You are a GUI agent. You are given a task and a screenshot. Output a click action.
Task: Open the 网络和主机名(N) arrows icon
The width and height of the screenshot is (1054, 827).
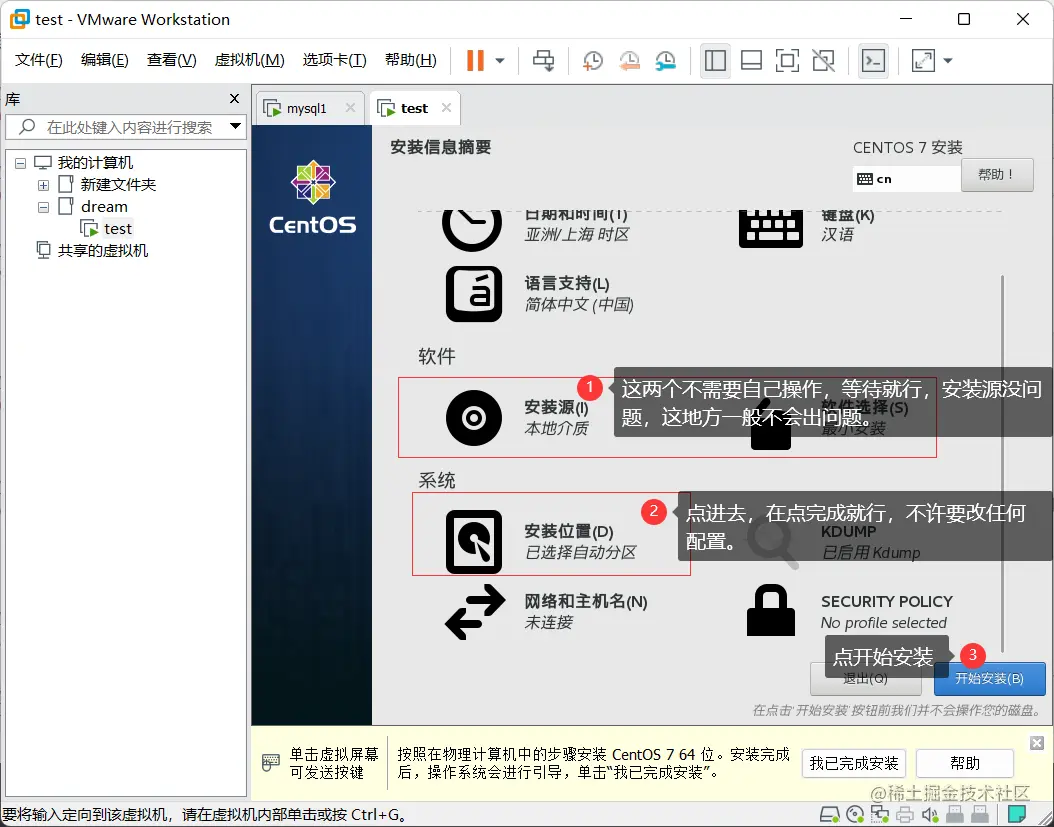point(475,612)
